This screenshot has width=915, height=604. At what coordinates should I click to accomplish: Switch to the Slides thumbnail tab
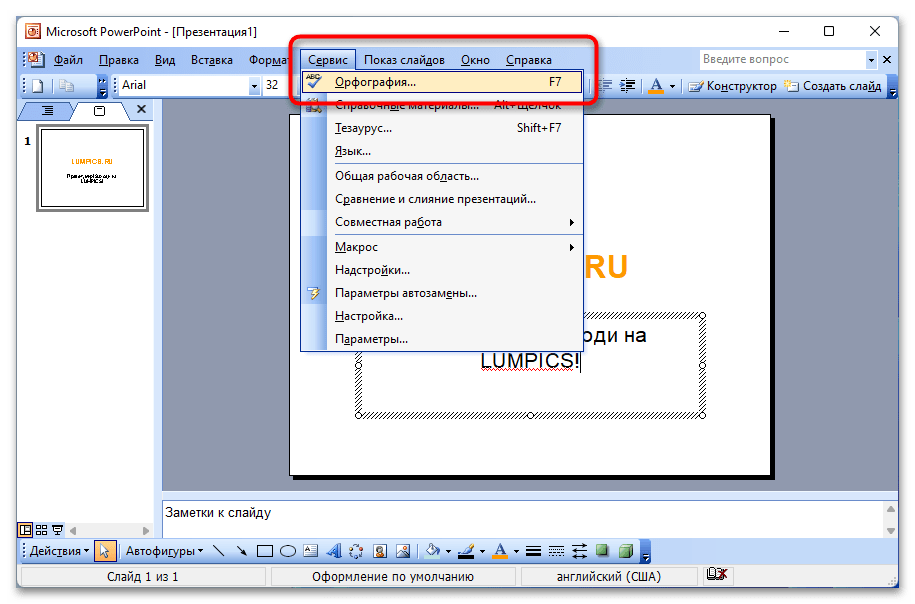coord(99,110)
